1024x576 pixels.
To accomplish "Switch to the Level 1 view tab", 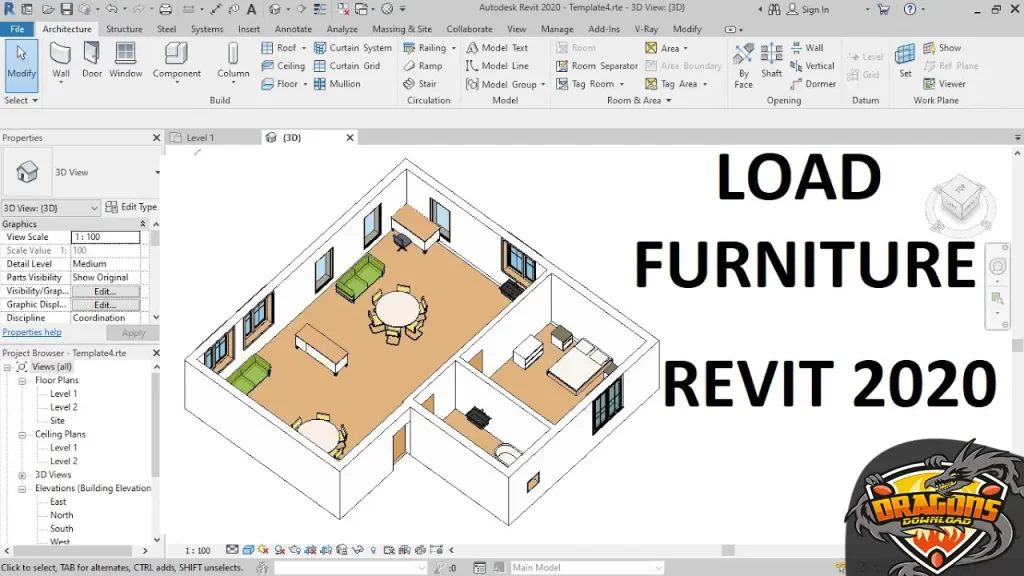I will click(x=200, y=137).
